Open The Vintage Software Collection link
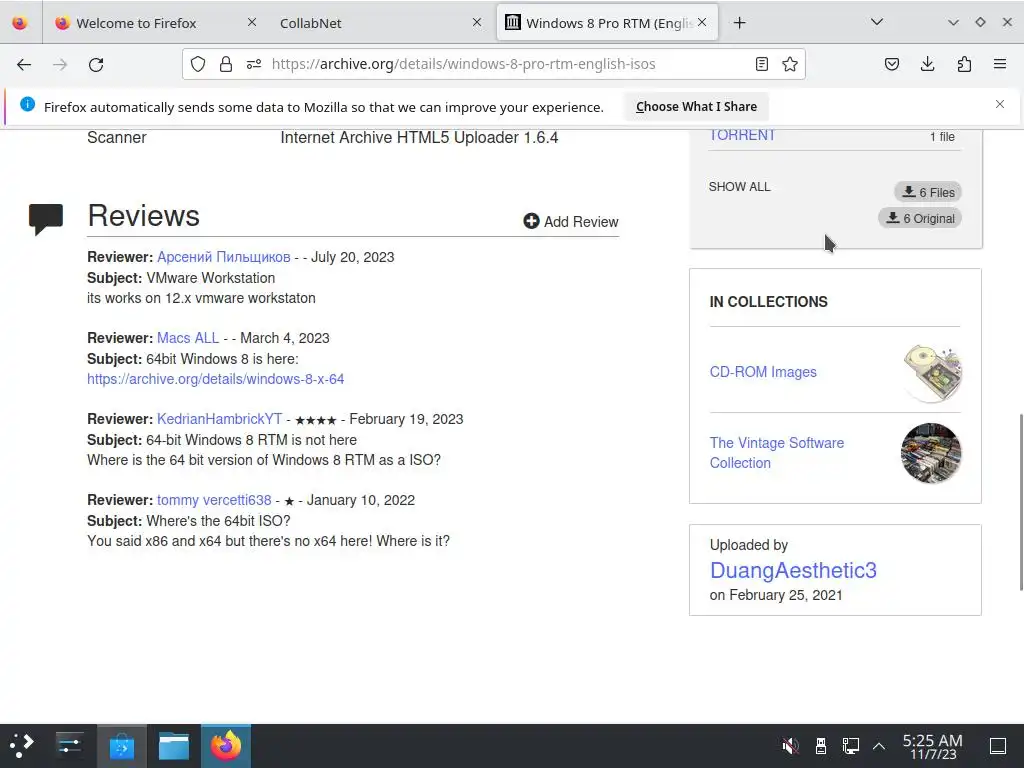This screenshot has width=1024, height=768. point(776,453)
